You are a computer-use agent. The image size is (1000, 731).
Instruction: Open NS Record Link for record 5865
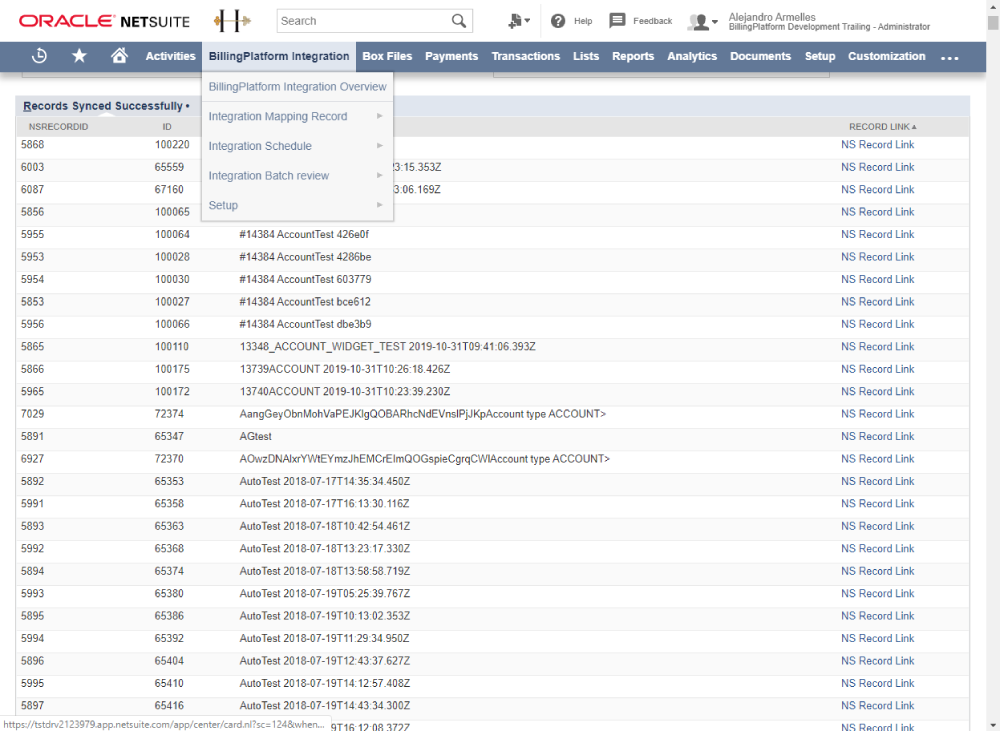(878, 347)
